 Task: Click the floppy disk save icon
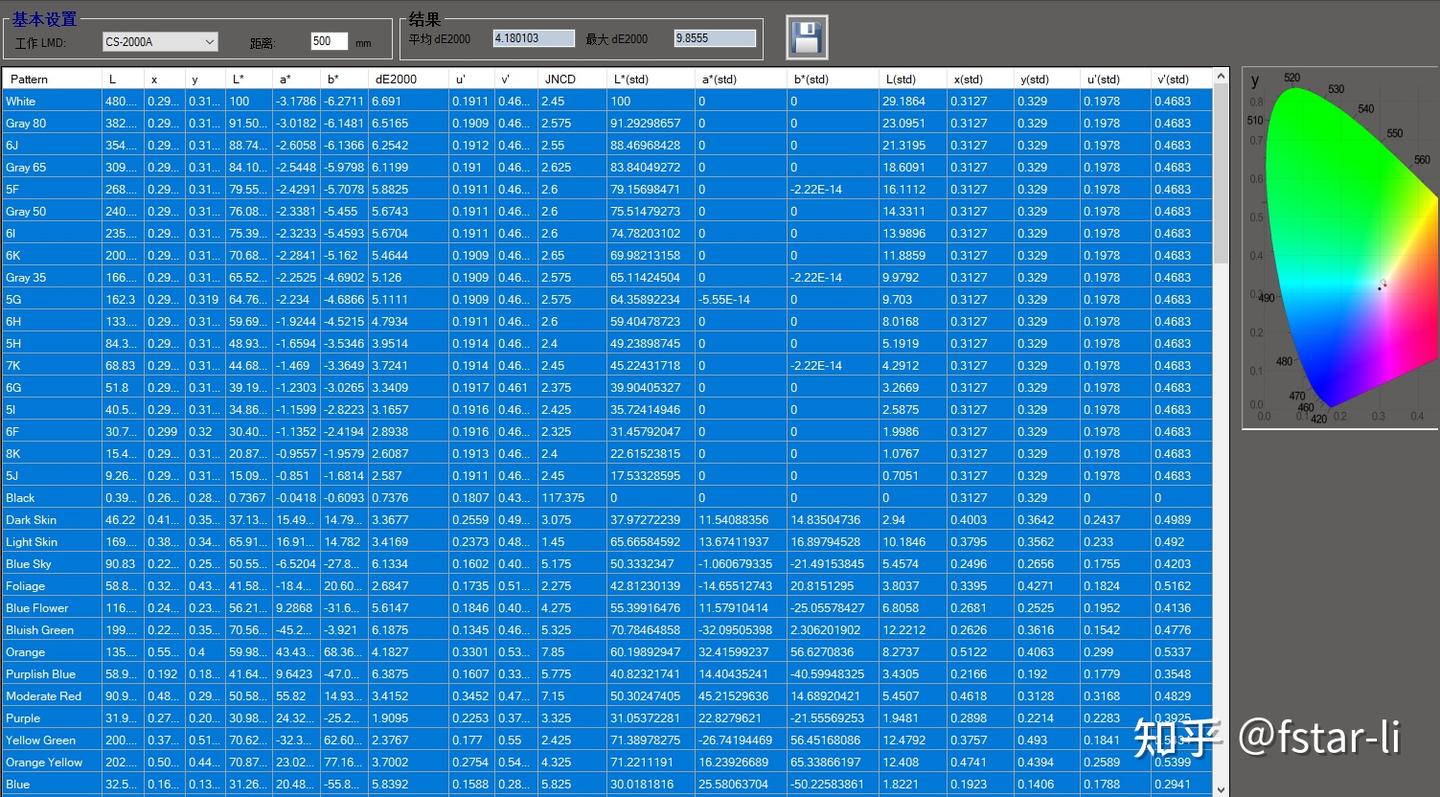click(x=806, y=38)
